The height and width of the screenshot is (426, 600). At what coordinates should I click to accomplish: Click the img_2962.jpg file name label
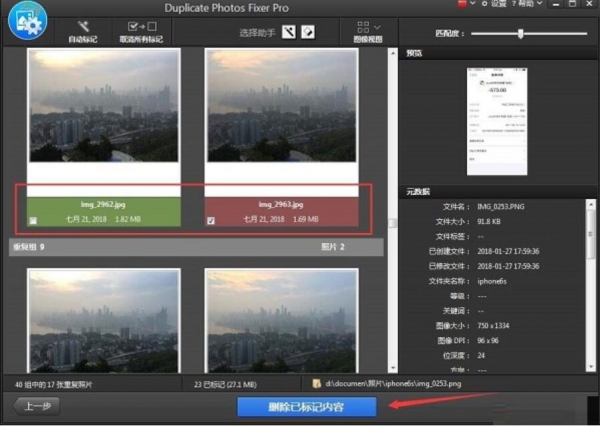click(103, 204)
